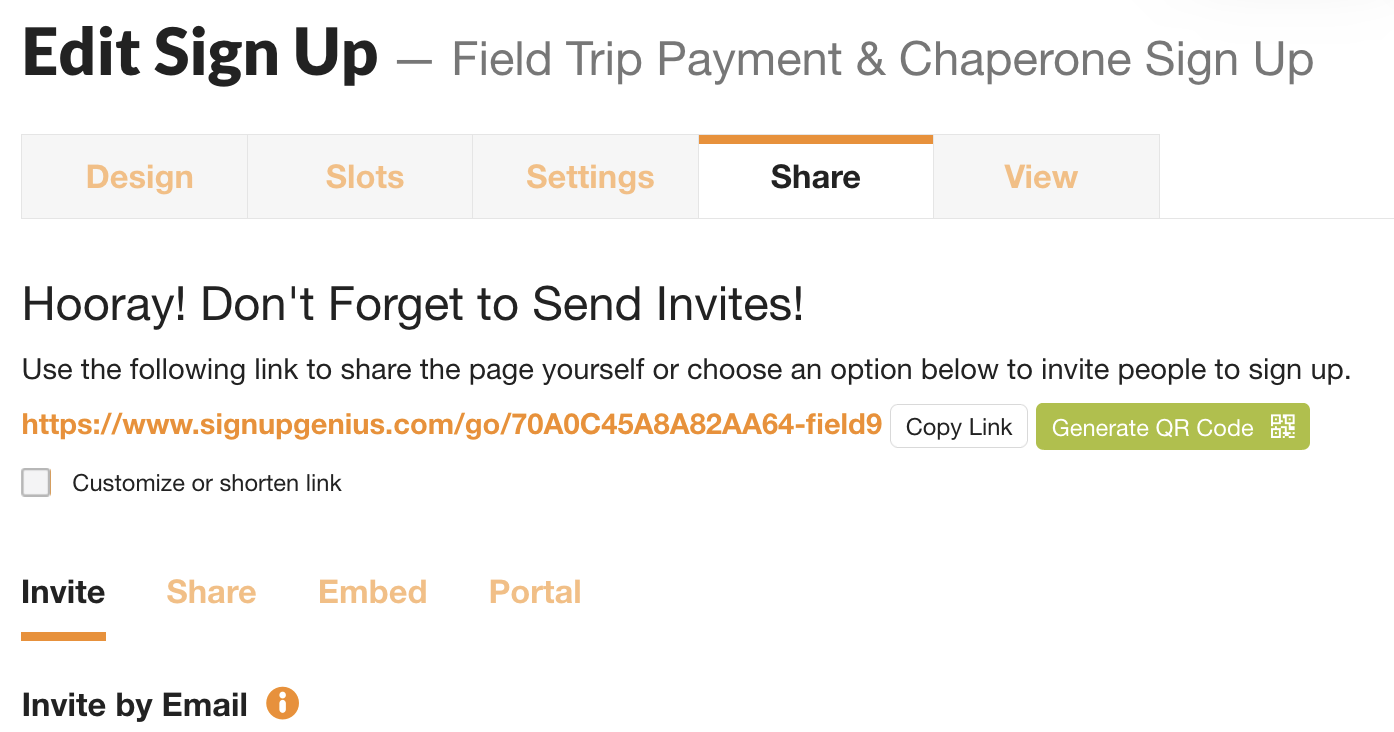Open the Slots tab
Screen dimensions: 1394x732
coord(364,176)
